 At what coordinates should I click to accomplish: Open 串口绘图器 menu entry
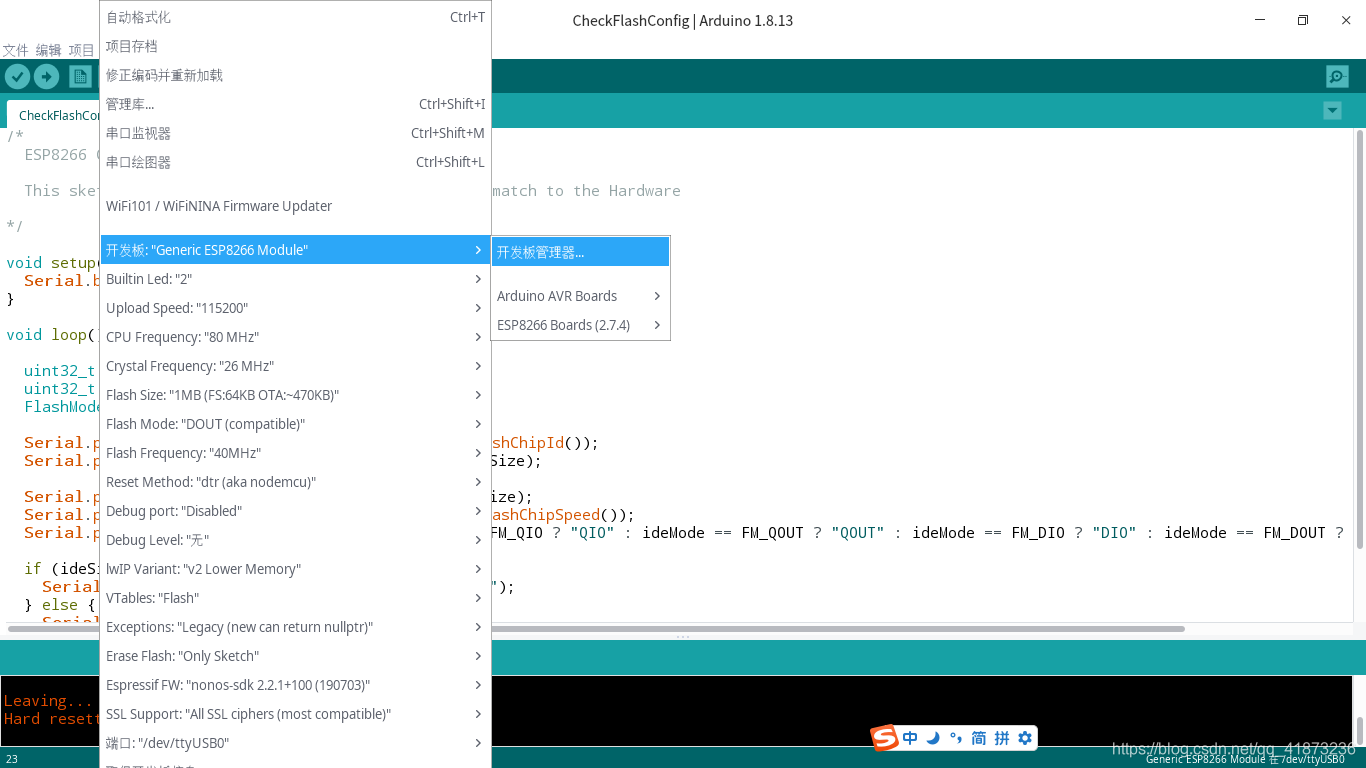pos(296,162)
